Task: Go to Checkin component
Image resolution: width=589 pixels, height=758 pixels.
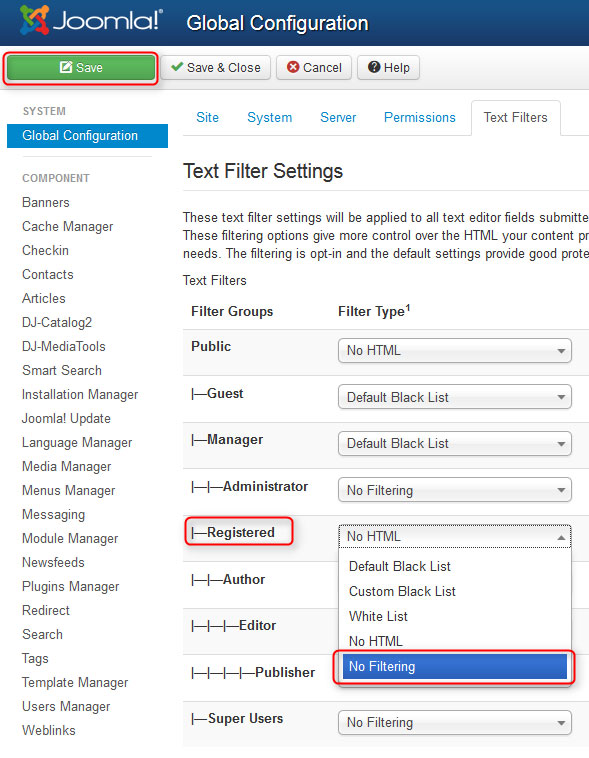Action: [x=45, y=250]
